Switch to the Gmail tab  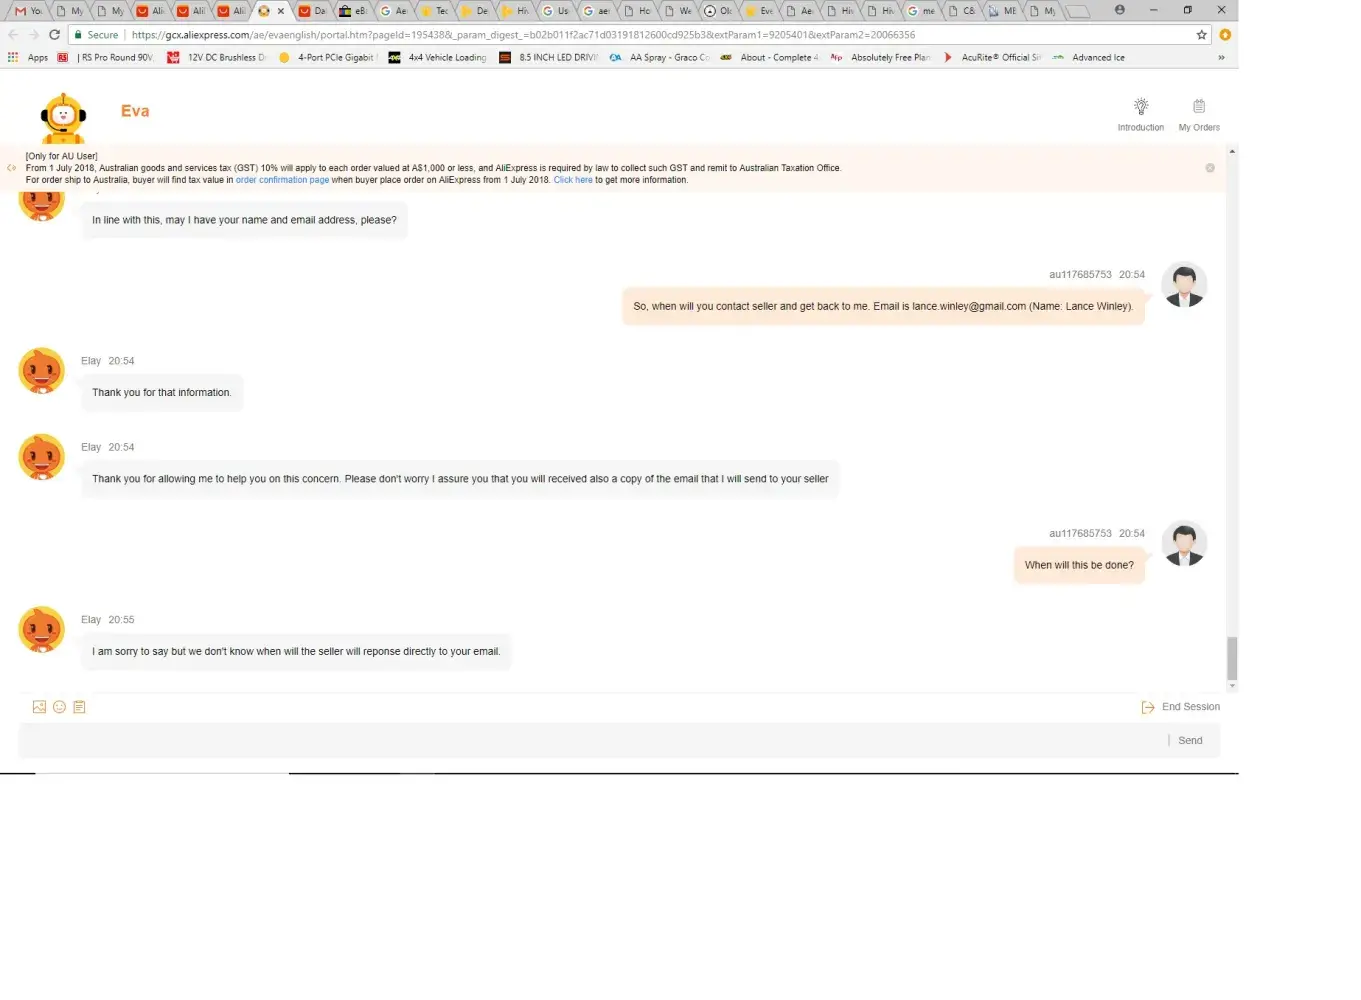tap(28, 11)
